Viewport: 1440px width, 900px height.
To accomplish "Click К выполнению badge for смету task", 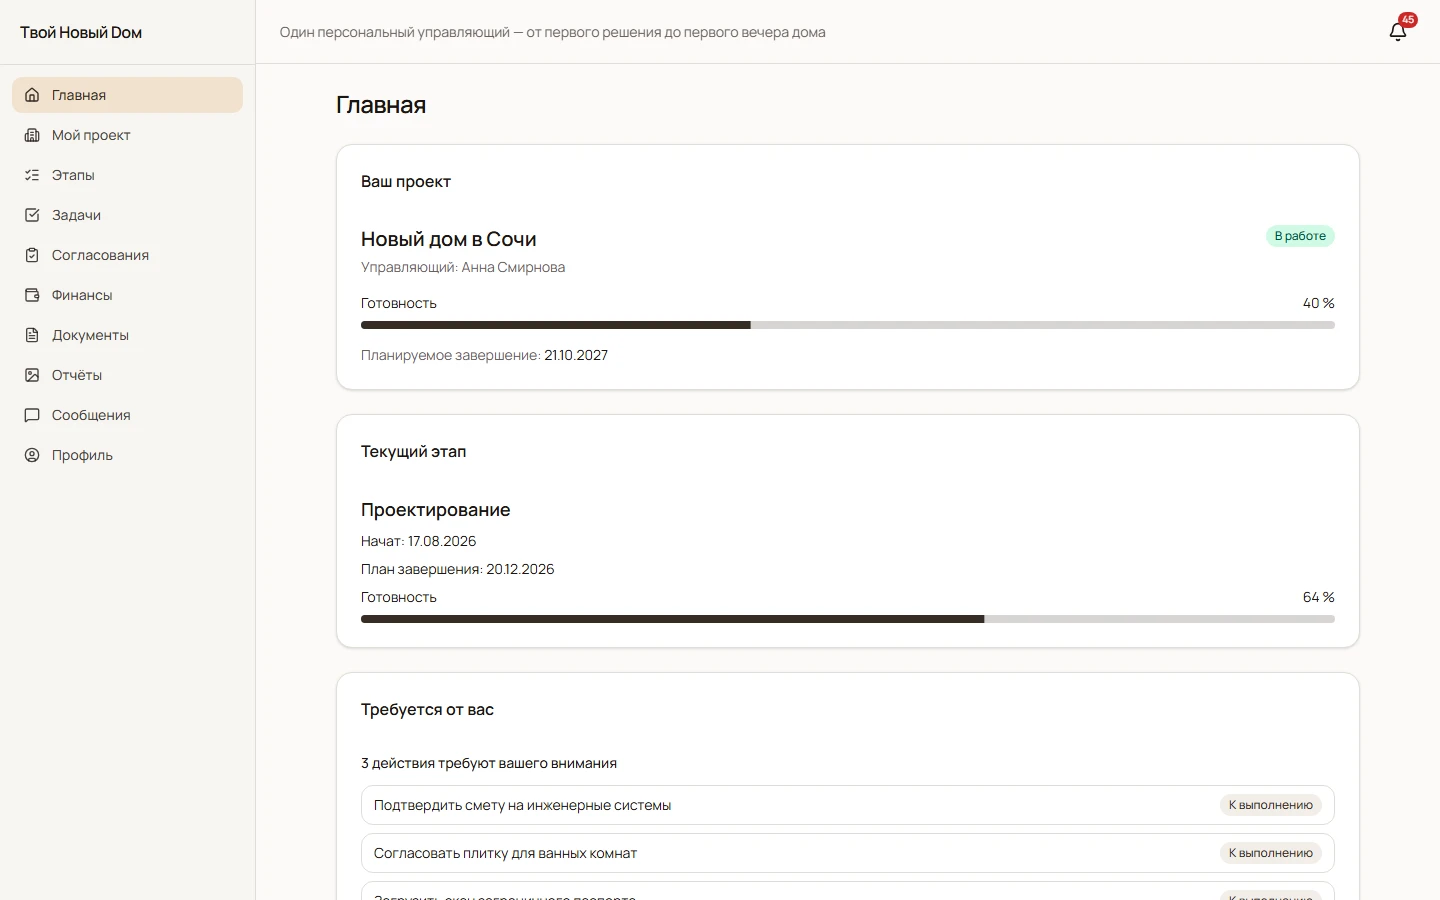I will [x=1271, y=805].
